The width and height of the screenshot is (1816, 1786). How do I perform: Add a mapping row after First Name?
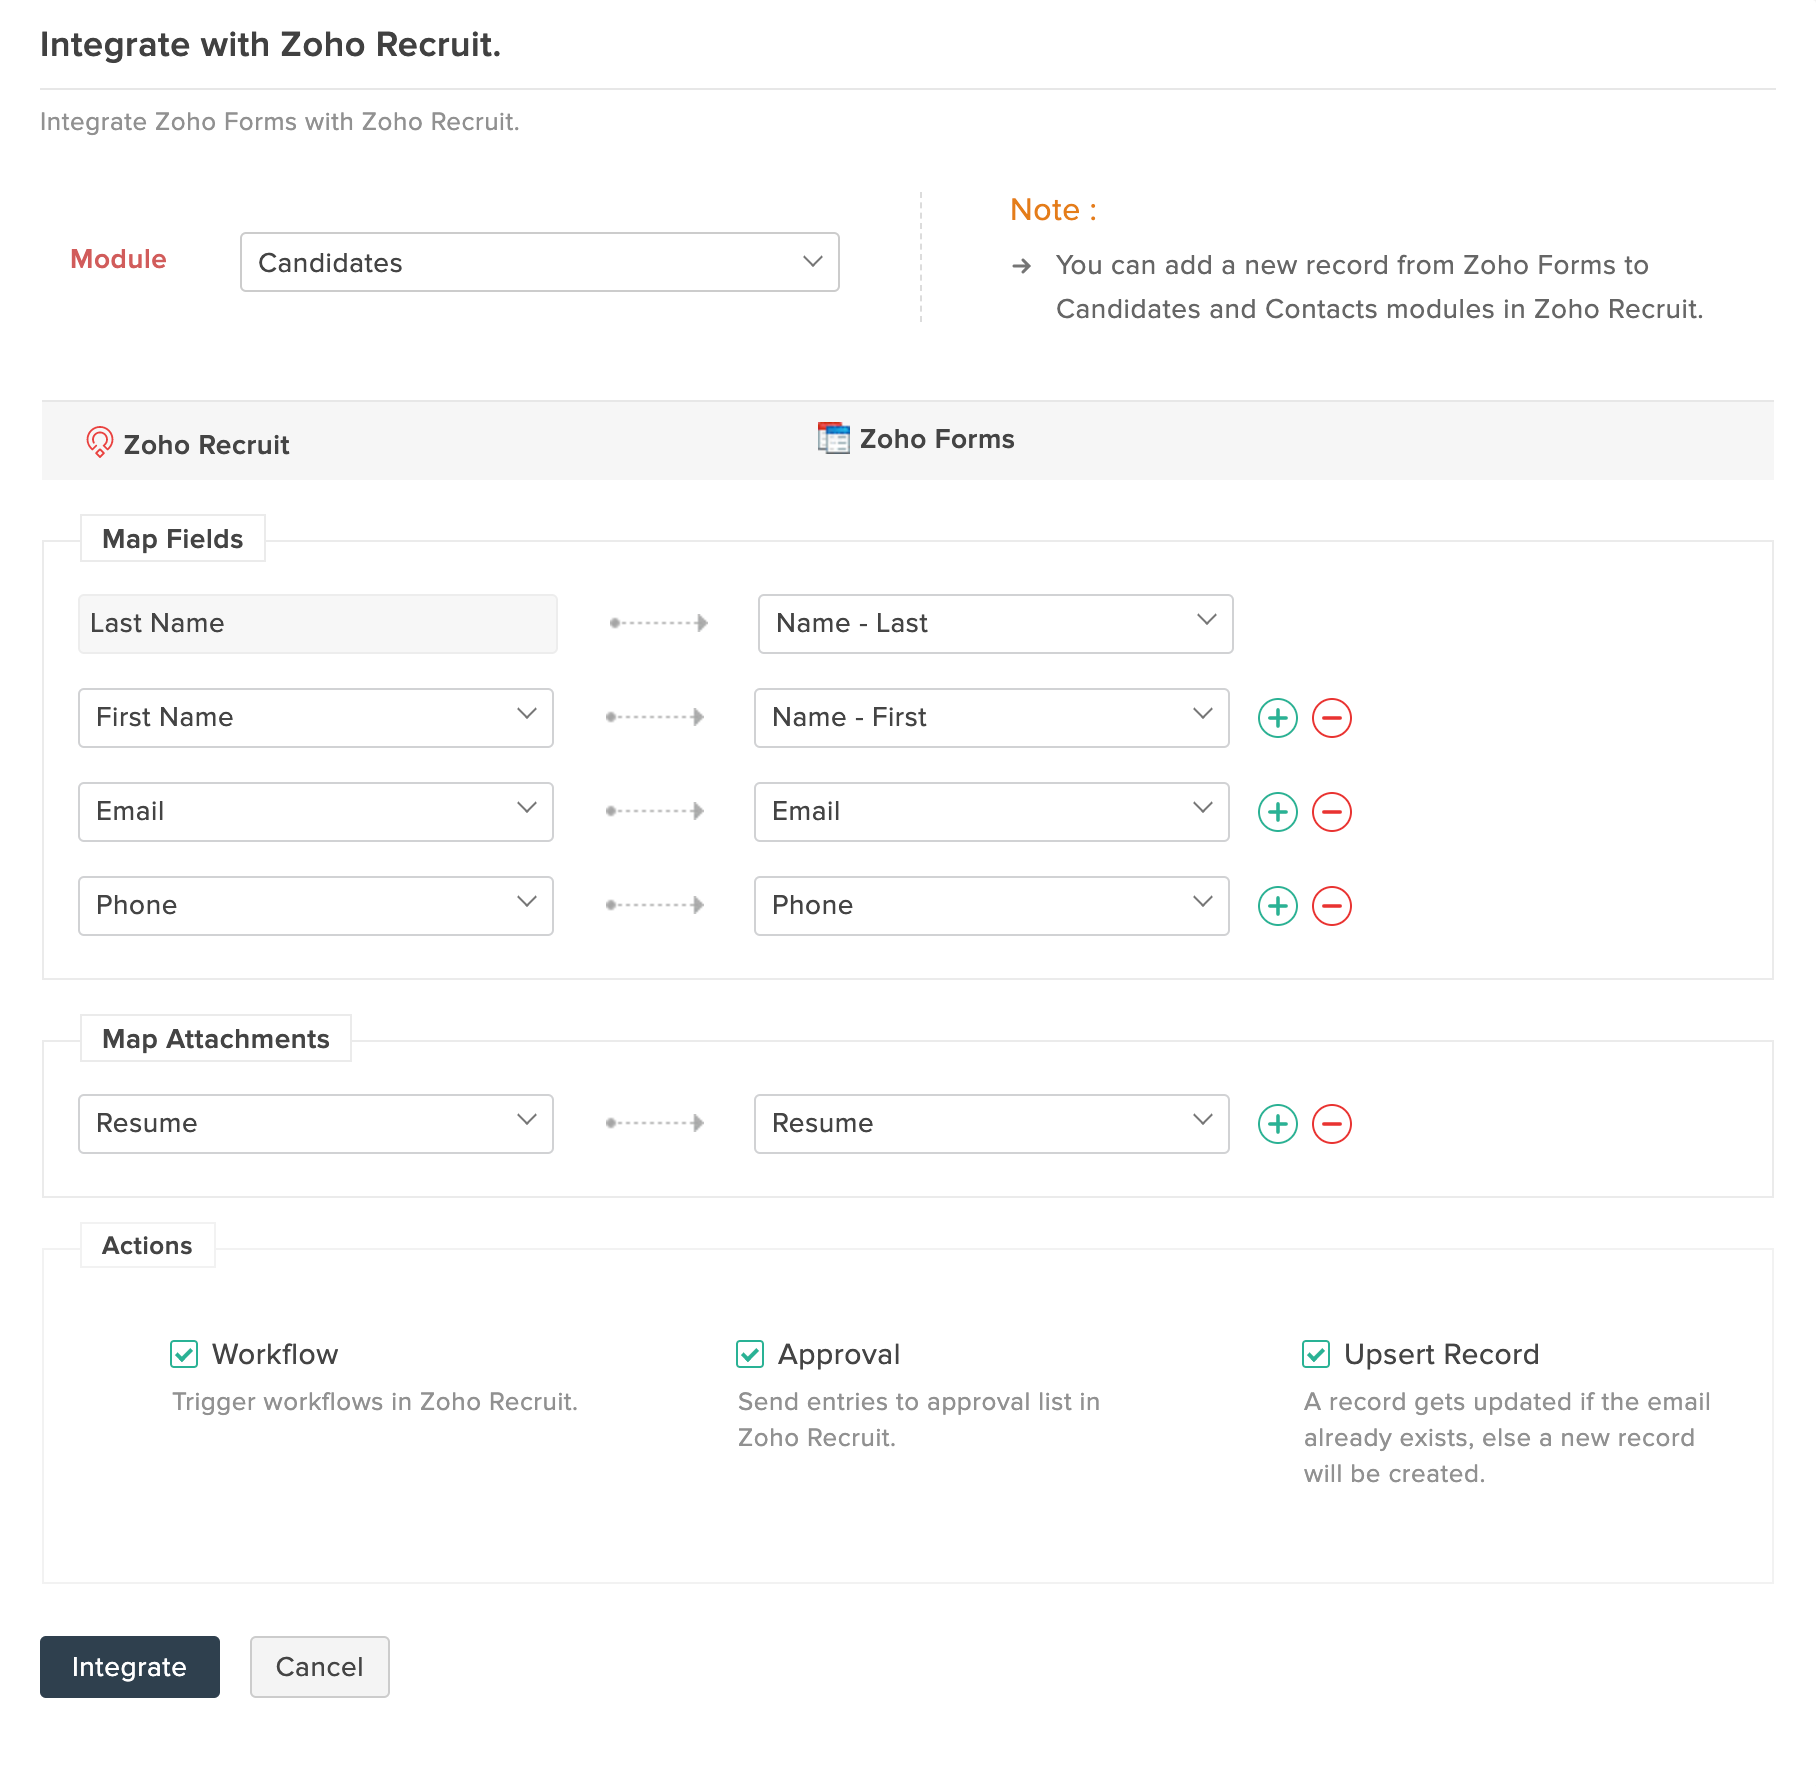pos(1277,718)
